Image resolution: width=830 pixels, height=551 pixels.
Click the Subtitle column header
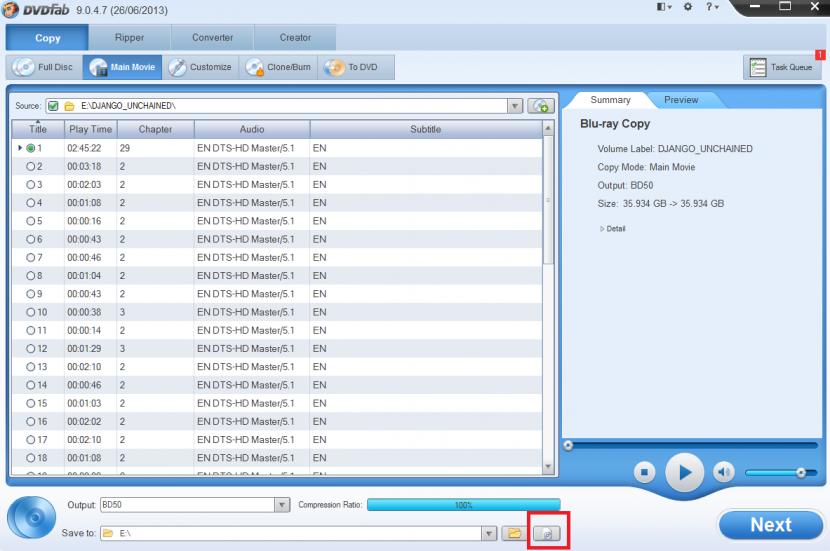(x=426, y=129)
